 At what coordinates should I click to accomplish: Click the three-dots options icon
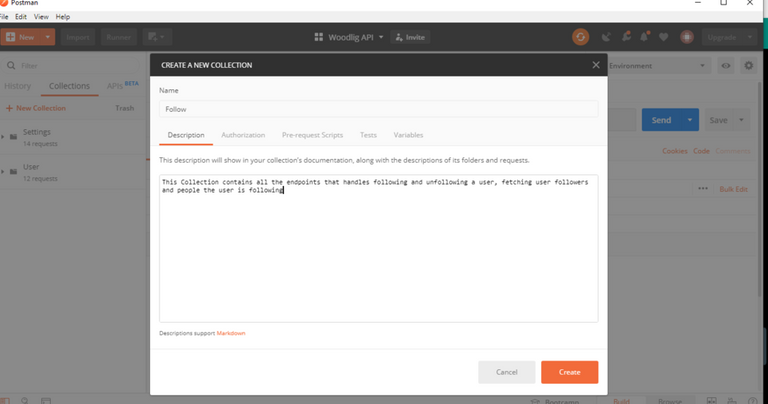tap(703, 189)
